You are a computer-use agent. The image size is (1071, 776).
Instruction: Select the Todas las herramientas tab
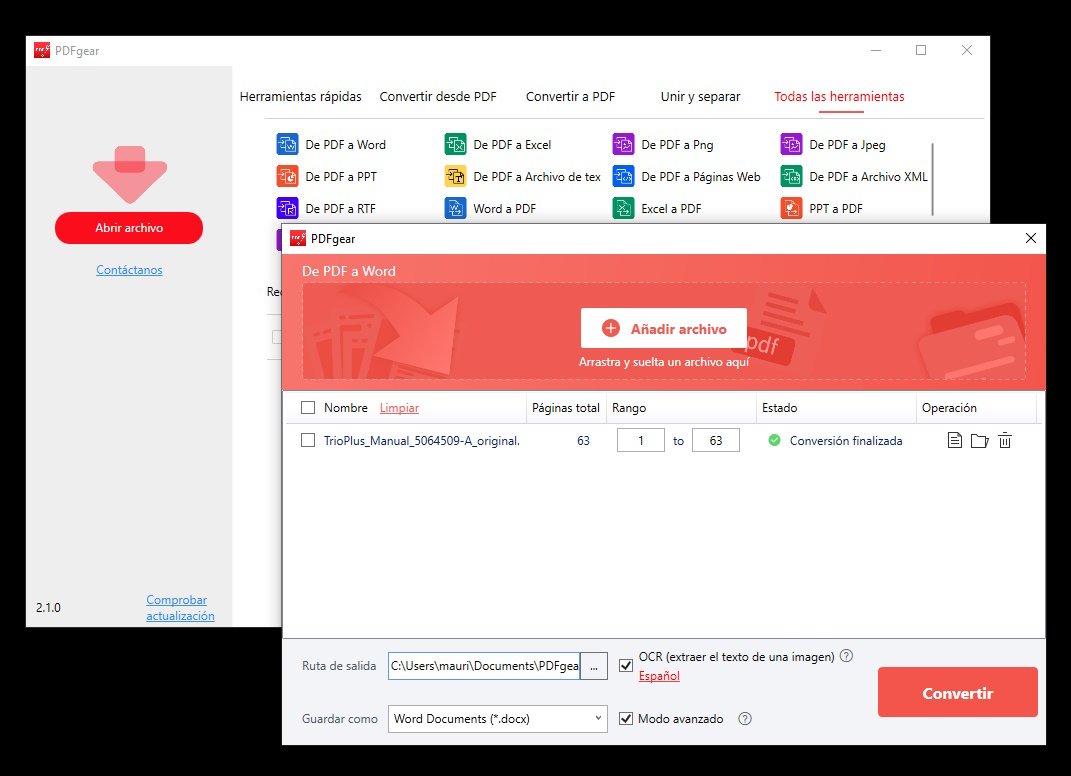point(839,96)
